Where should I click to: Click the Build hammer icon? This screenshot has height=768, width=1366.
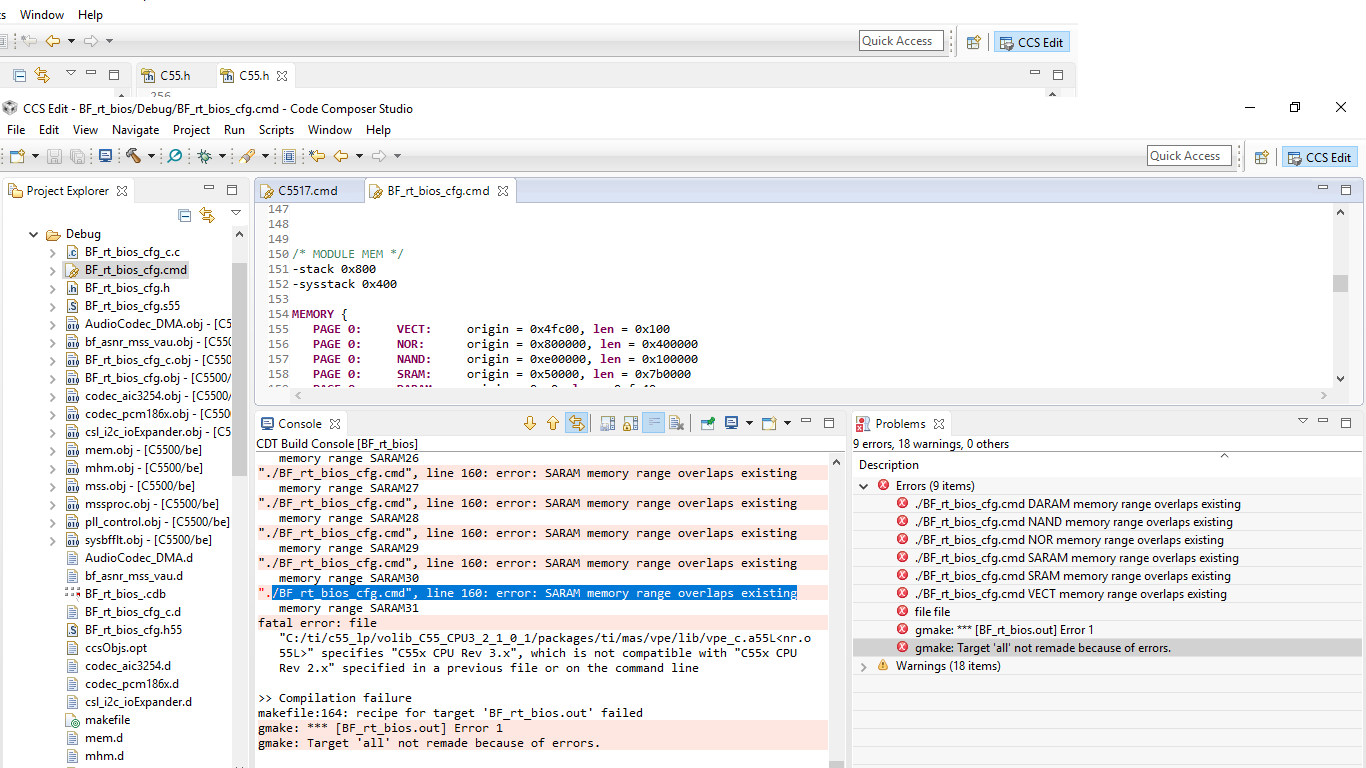coord(133,156)
